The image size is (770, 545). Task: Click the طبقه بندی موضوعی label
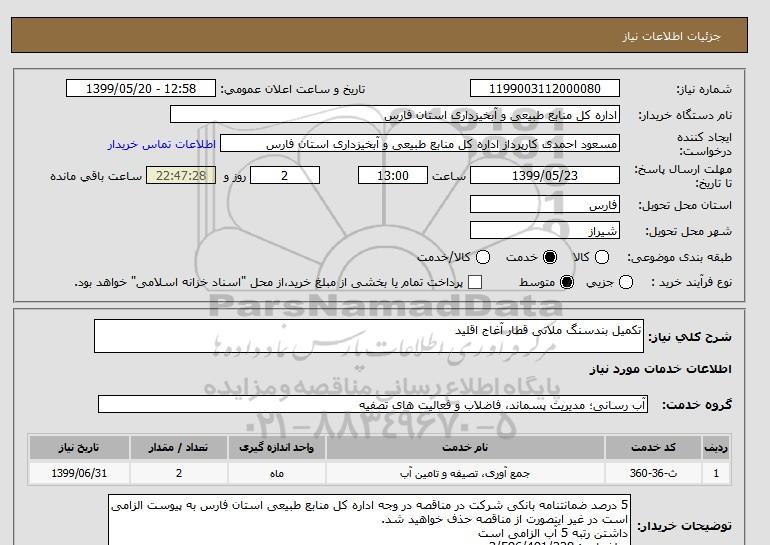tap(679, 257)
